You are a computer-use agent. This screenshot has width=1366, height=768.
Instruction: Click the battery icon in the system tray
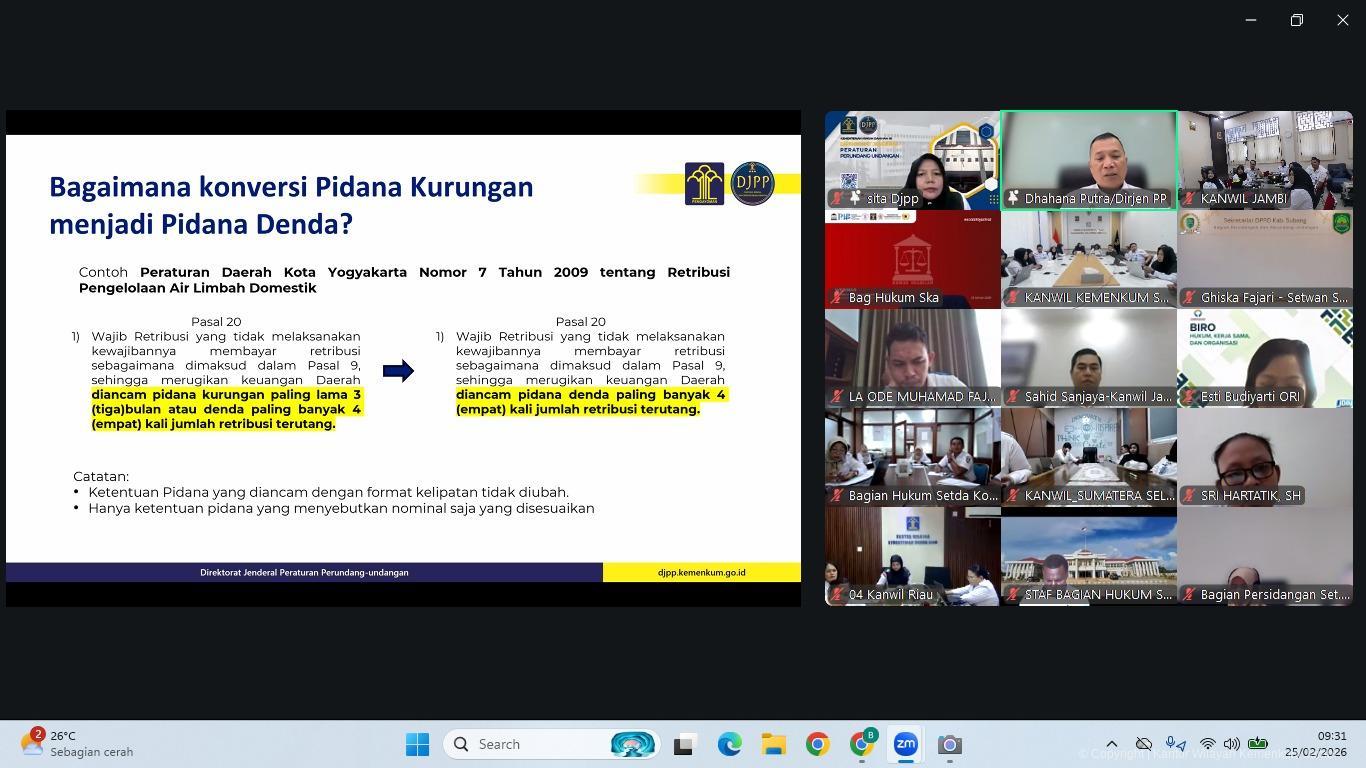pyautogui.click(x=1259, y=744)
